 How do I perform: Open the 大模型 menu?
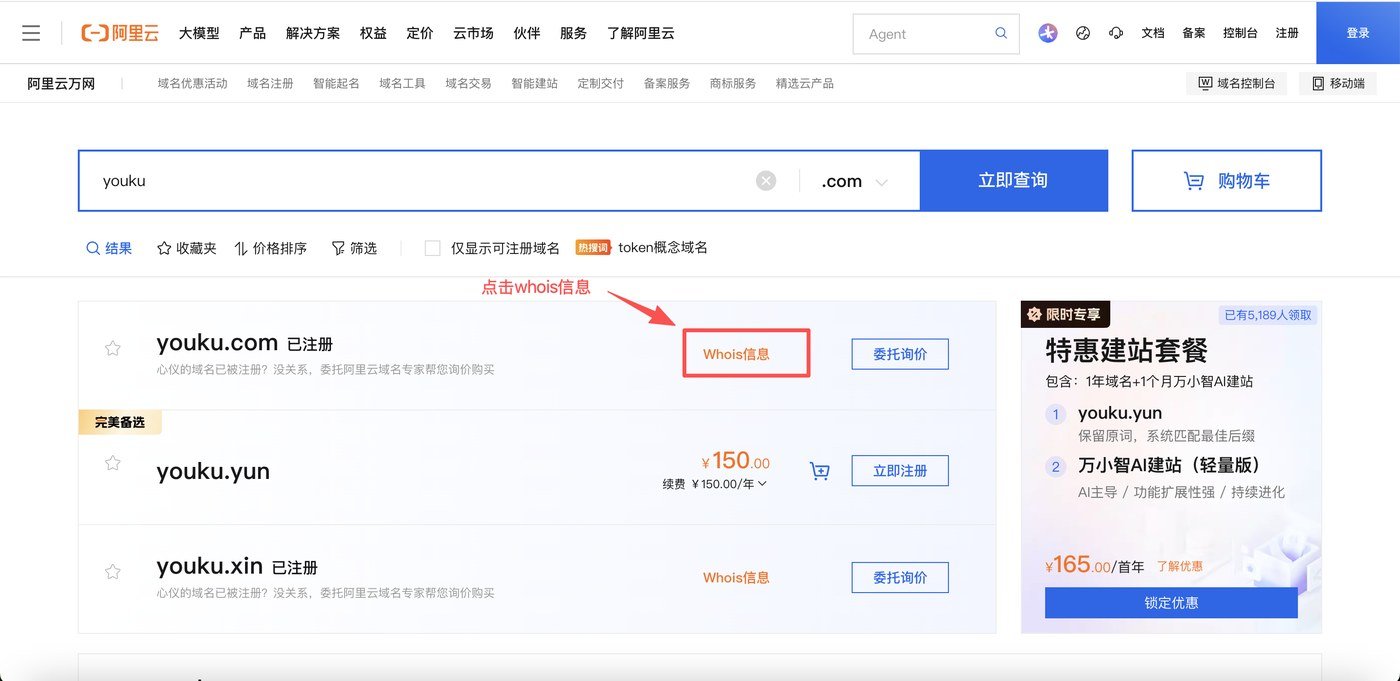coord(199,33)
